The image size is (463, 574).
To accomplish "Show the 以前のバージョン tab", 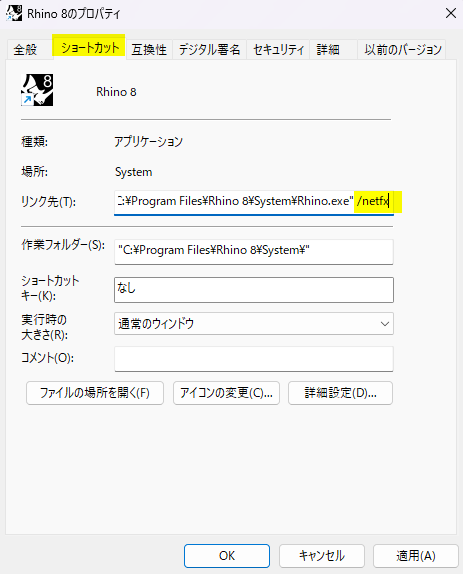I will pyautogui.click(x=403, y=49).
